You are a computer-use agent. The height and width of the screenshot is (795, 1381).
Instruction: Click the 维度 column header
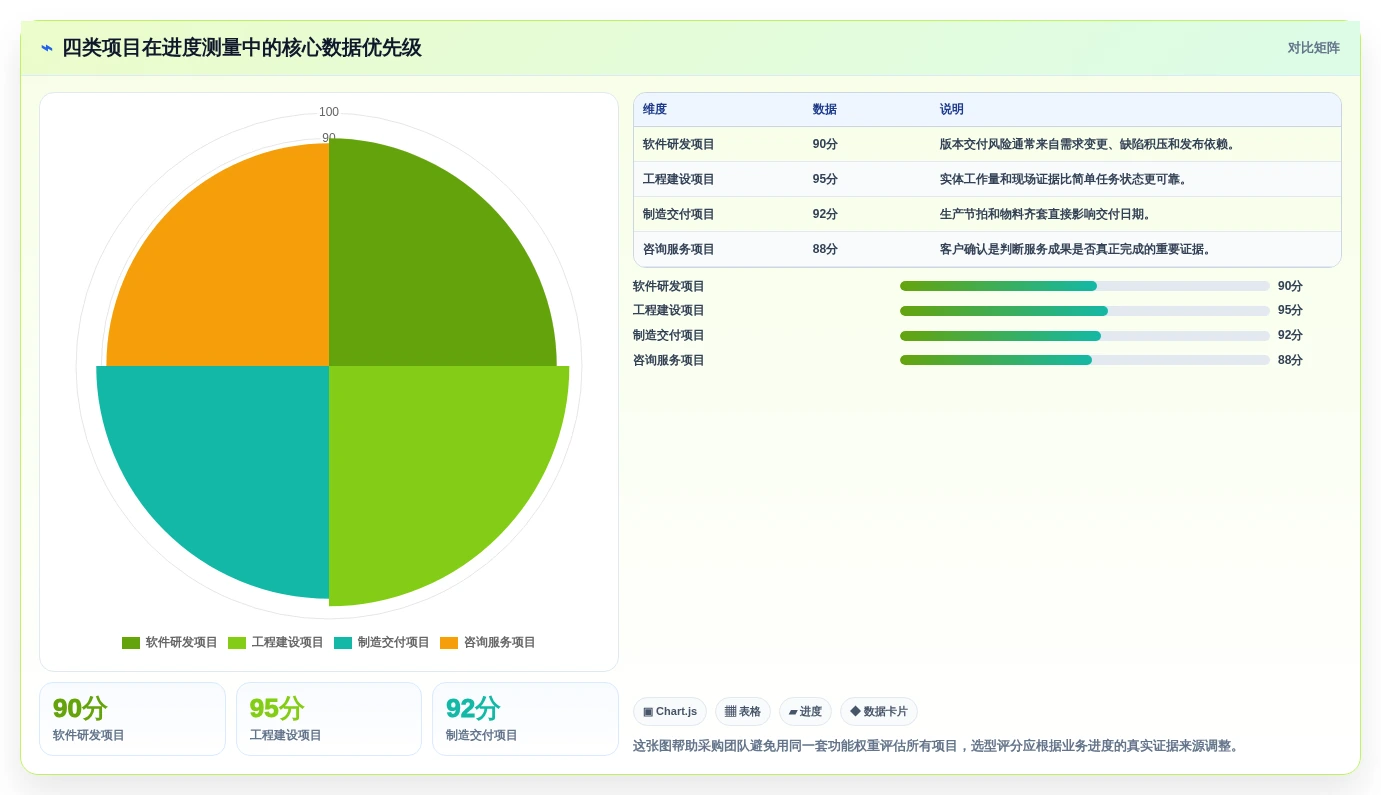click(x=655, y=110)
